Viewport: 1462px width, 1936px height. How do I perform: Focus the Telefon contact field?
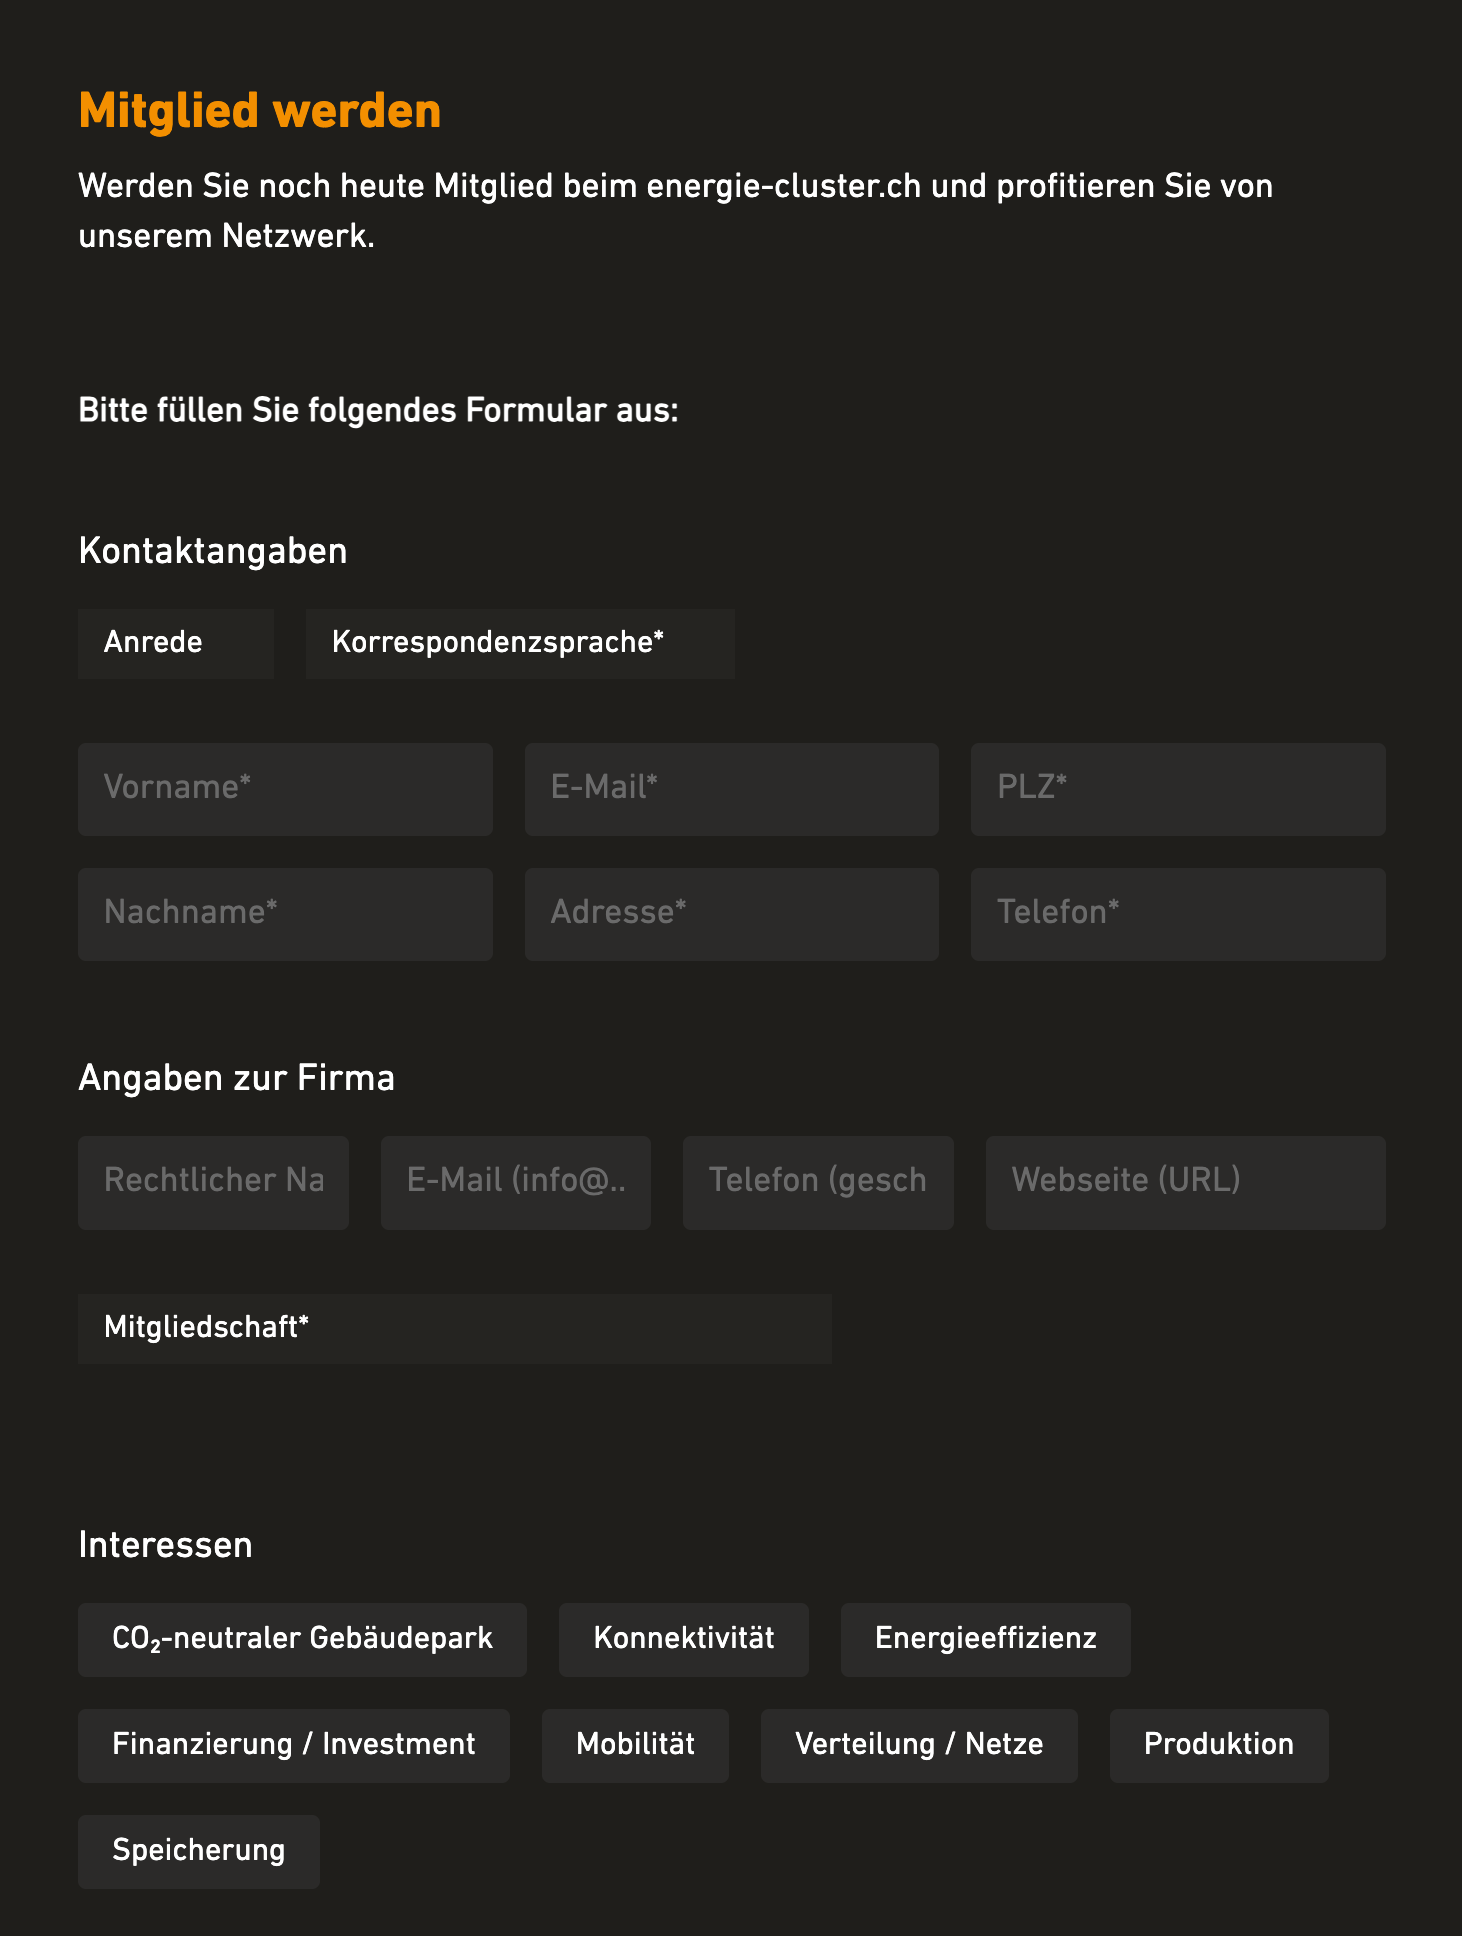pos(1177,913)
